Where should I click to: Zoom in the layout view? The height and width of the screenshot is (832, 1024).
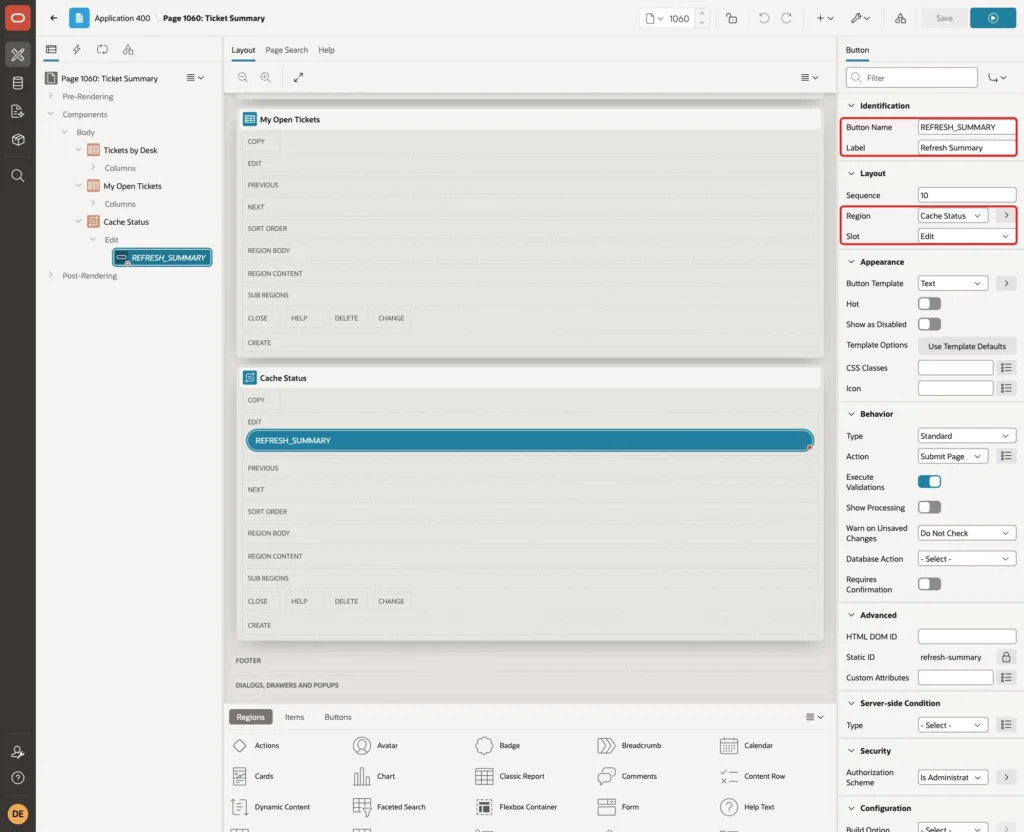265,77
